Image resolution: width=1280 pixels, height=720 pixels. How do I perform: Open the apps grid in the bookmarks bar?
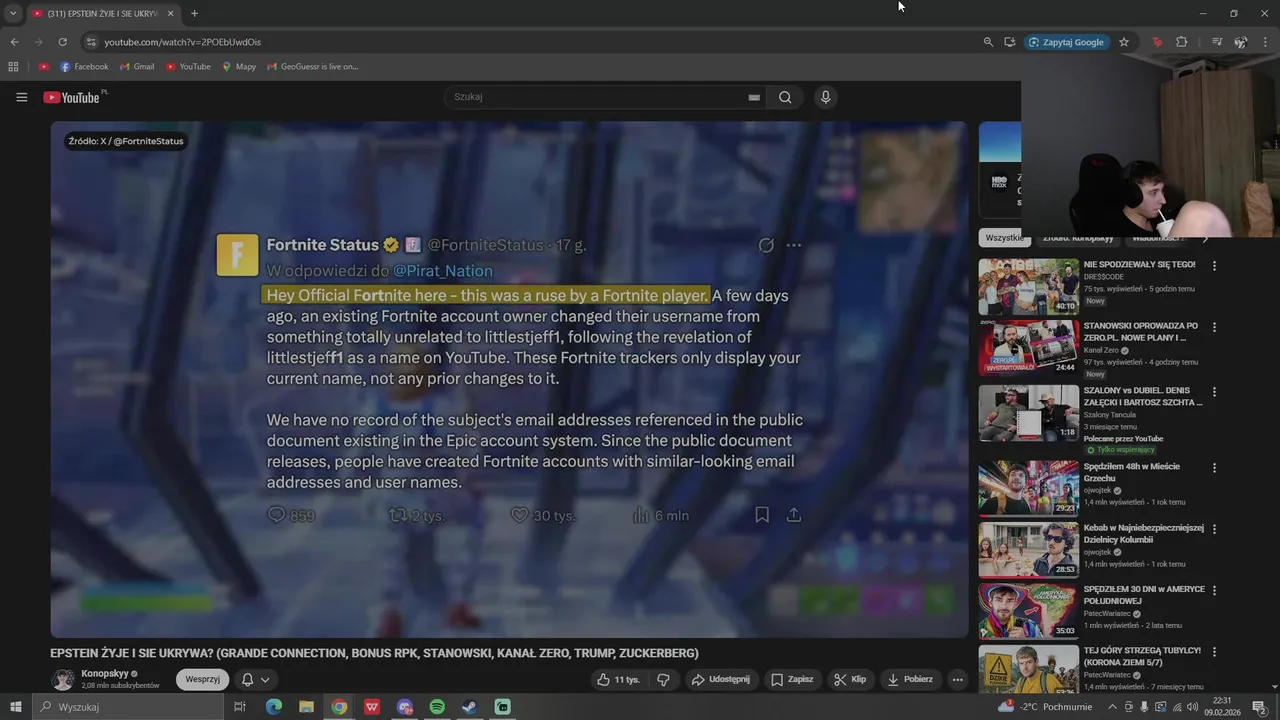click(13, 67)
